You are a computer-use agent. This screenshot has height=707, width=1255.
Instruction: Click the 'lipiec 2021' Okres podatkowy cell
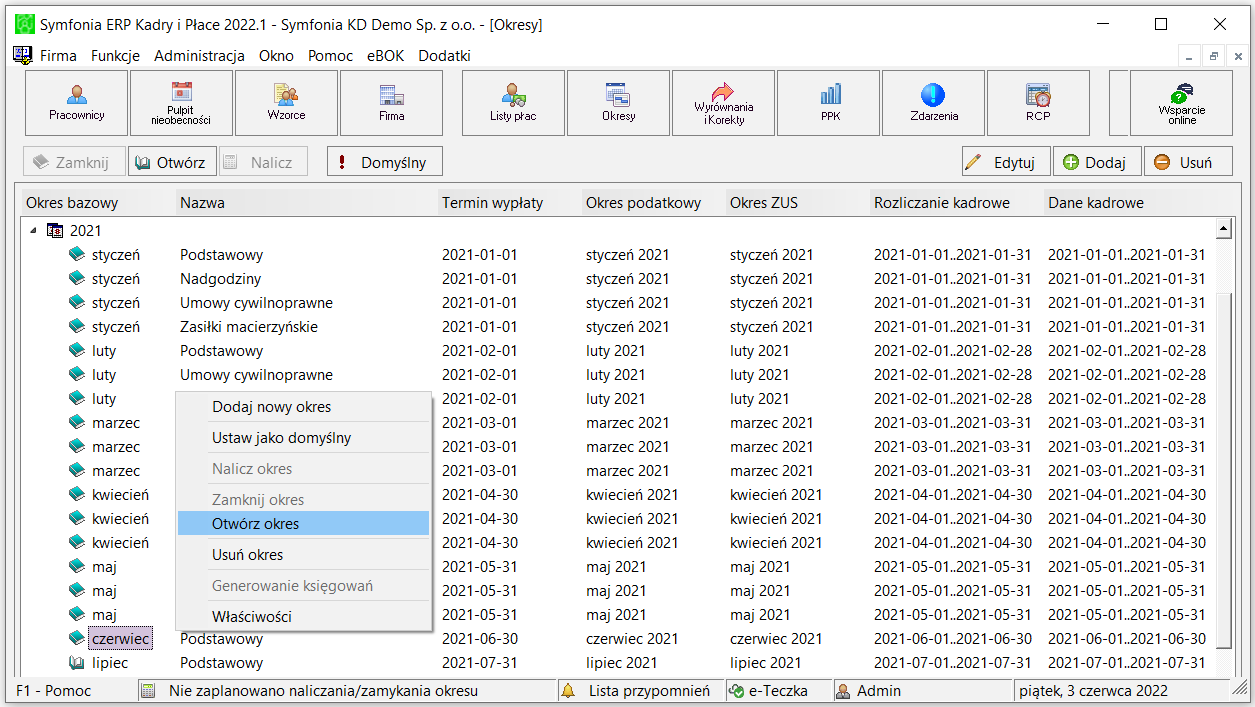click(x=622, y=663)
